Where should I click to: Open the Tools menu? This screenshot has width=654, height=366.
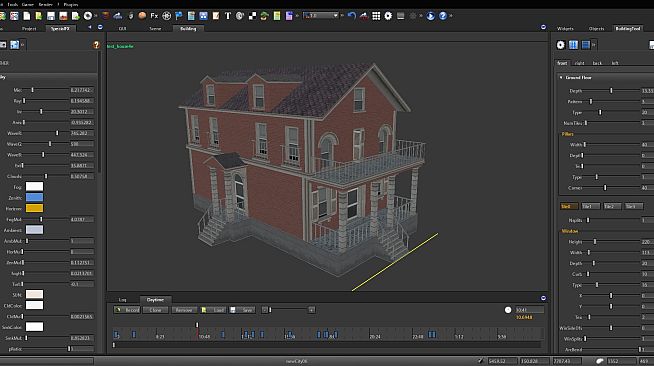pyautogui.click(x=13, y=4)
